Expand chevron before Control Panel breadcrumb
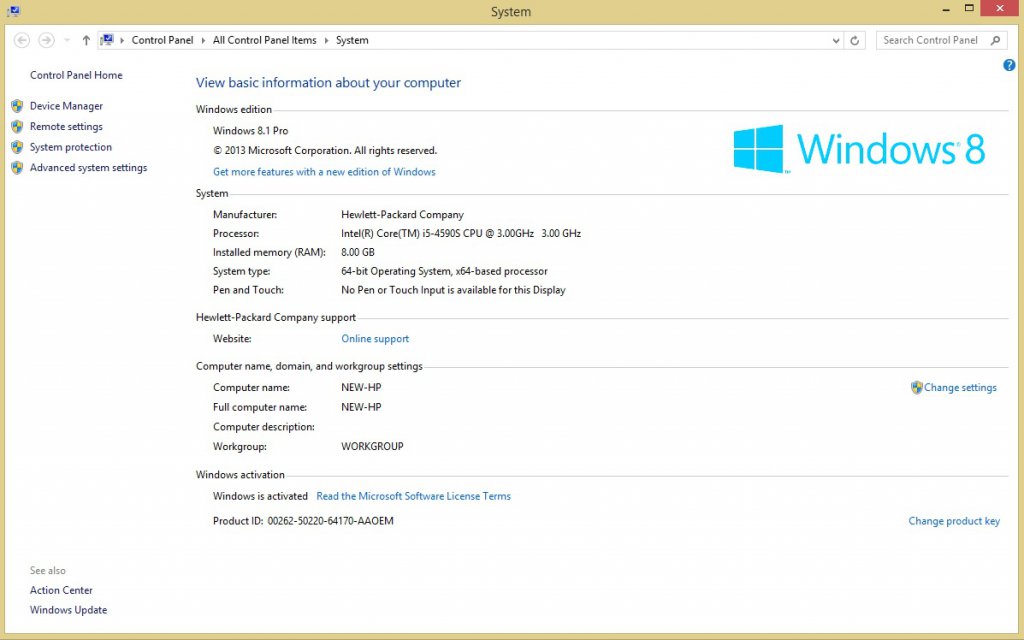 coord(122,40)
